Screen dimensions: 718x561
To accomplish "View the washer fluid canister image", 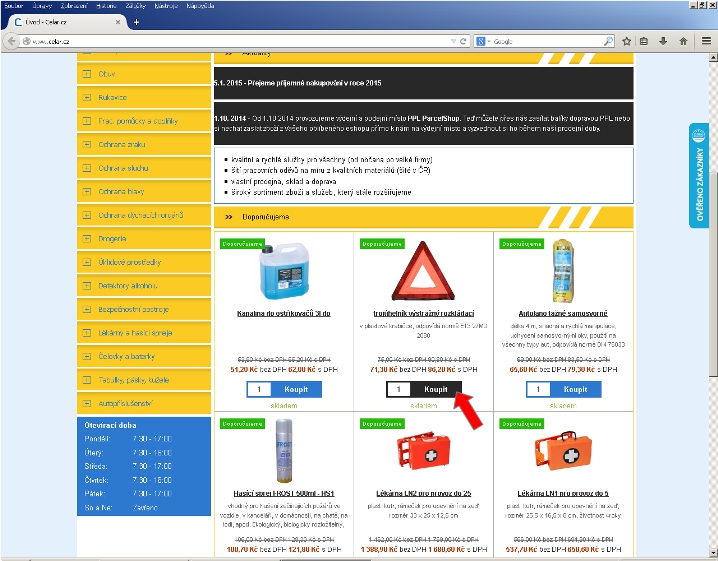I will coord(284,271).
